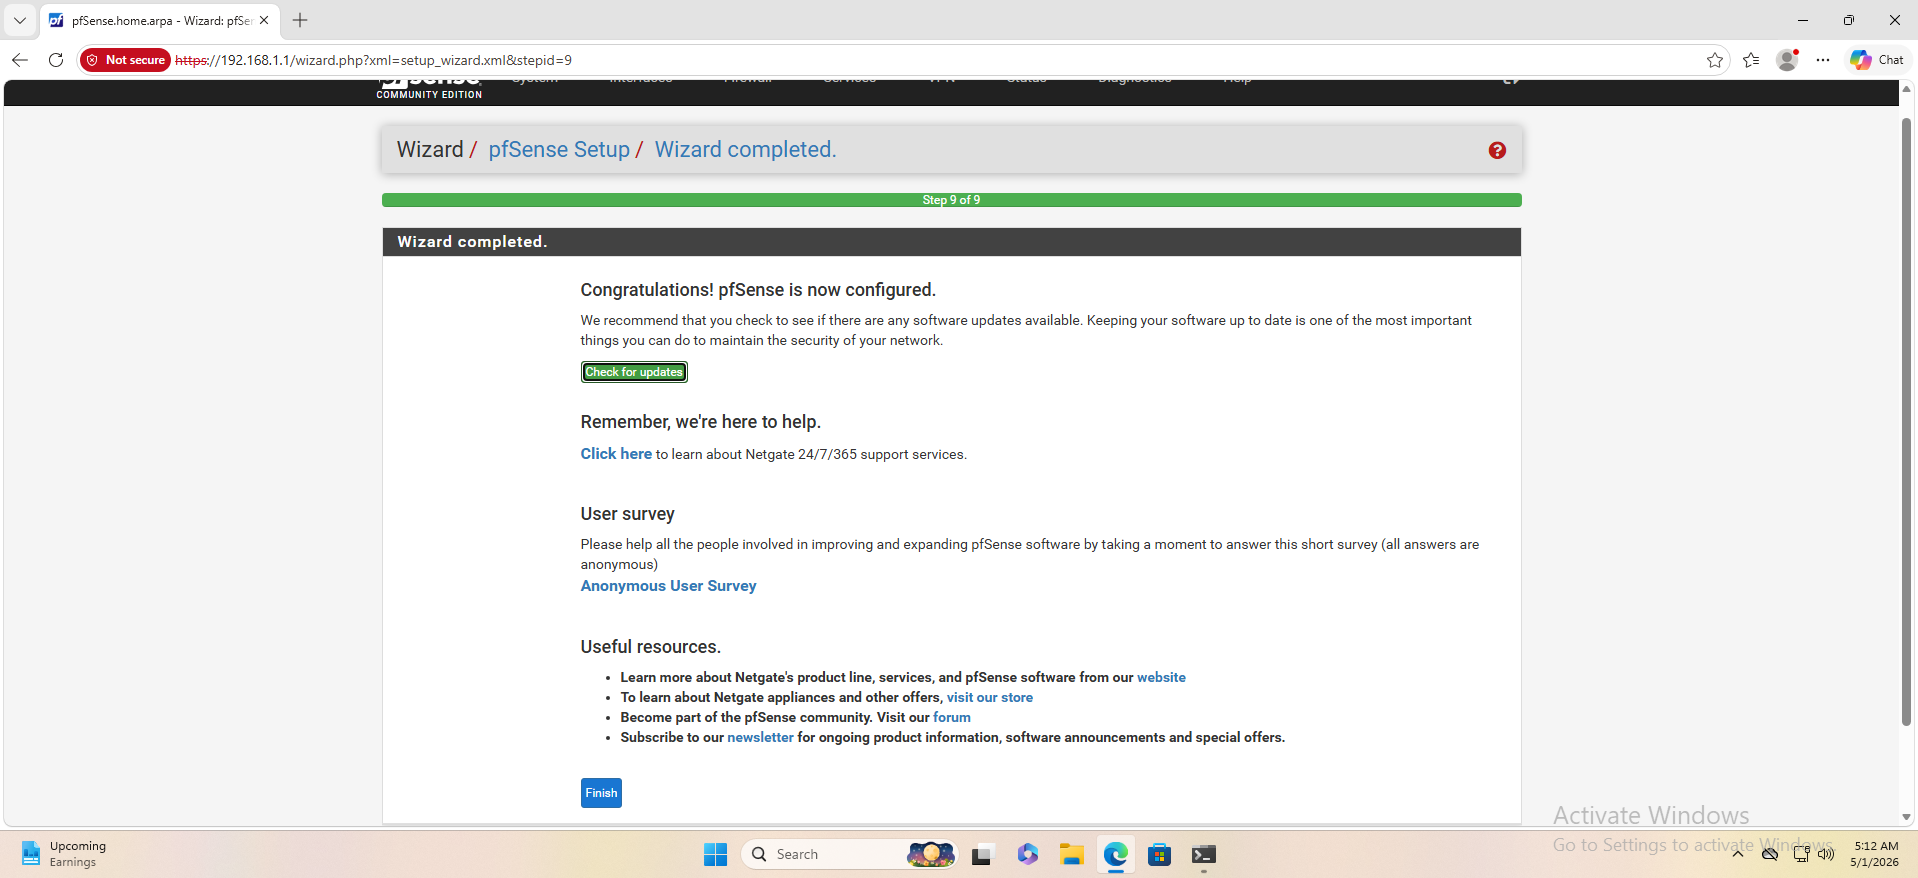
Task: Click the scroll down arrow
Action: click(x=1906, y=817)
